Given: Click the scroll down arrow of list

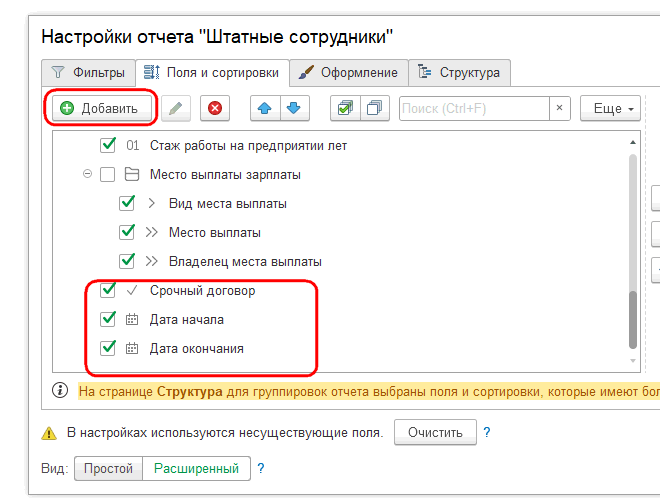Looking at the screenshot, I should (633, 361).
